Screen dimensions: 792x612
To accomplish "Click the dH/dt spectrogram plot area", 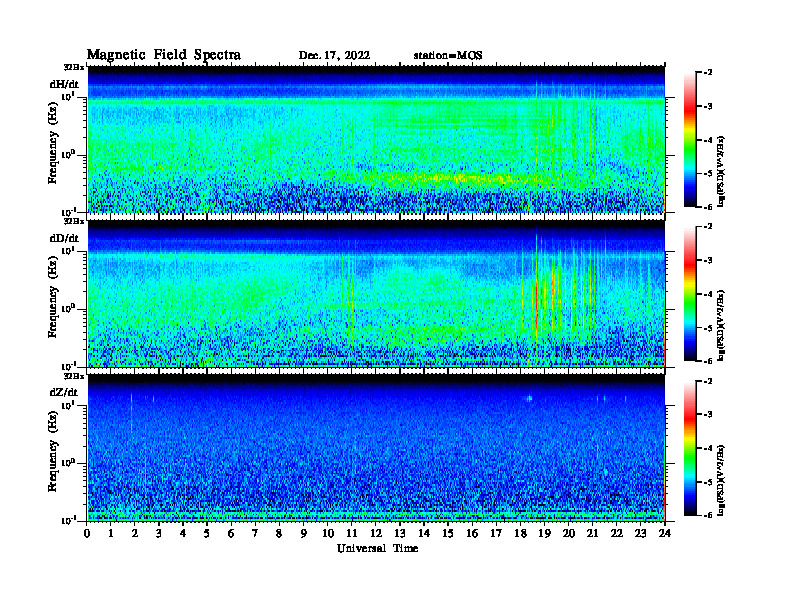I will (376, 139).
